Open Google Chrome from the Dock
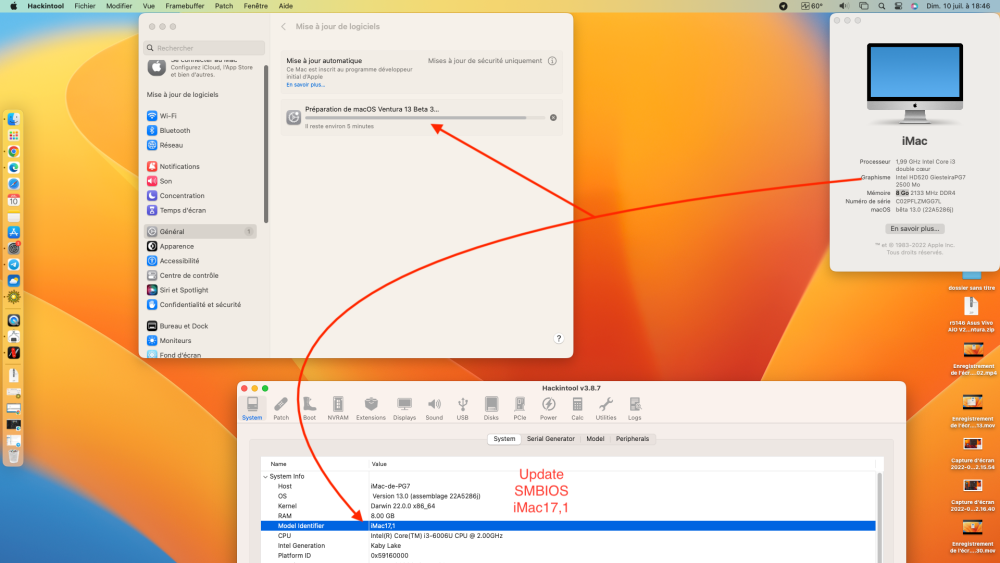Screen dimensions: 1000x563 tap(13, 152)
